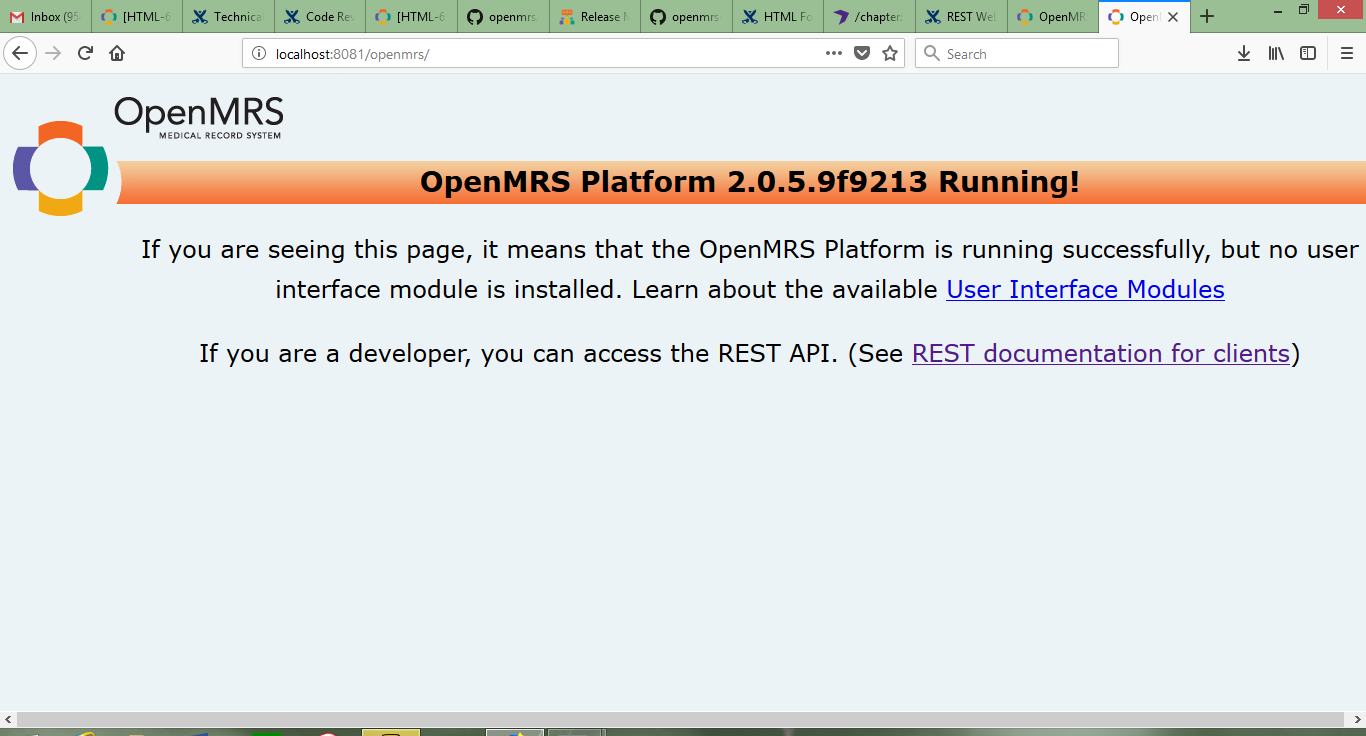Click into the Search box
The image size is (1366, 736).
1016,54
